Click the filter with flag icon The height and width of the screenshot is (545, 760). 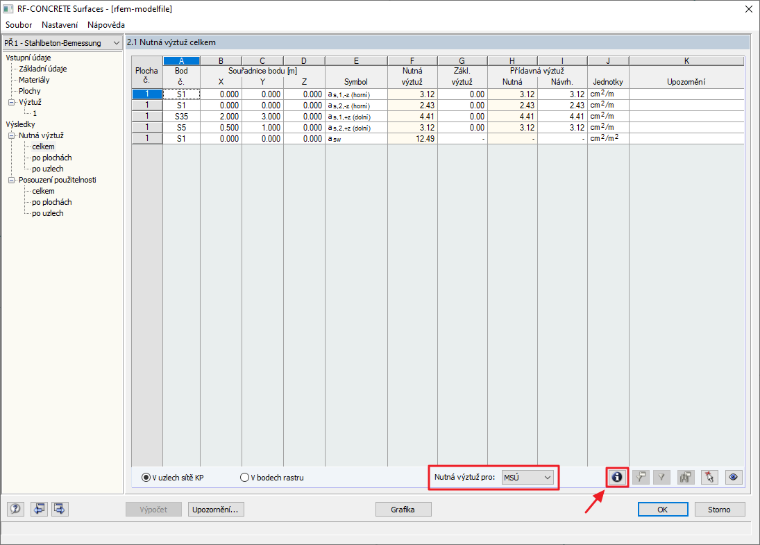pyautogui.click(x=640, y=477)
